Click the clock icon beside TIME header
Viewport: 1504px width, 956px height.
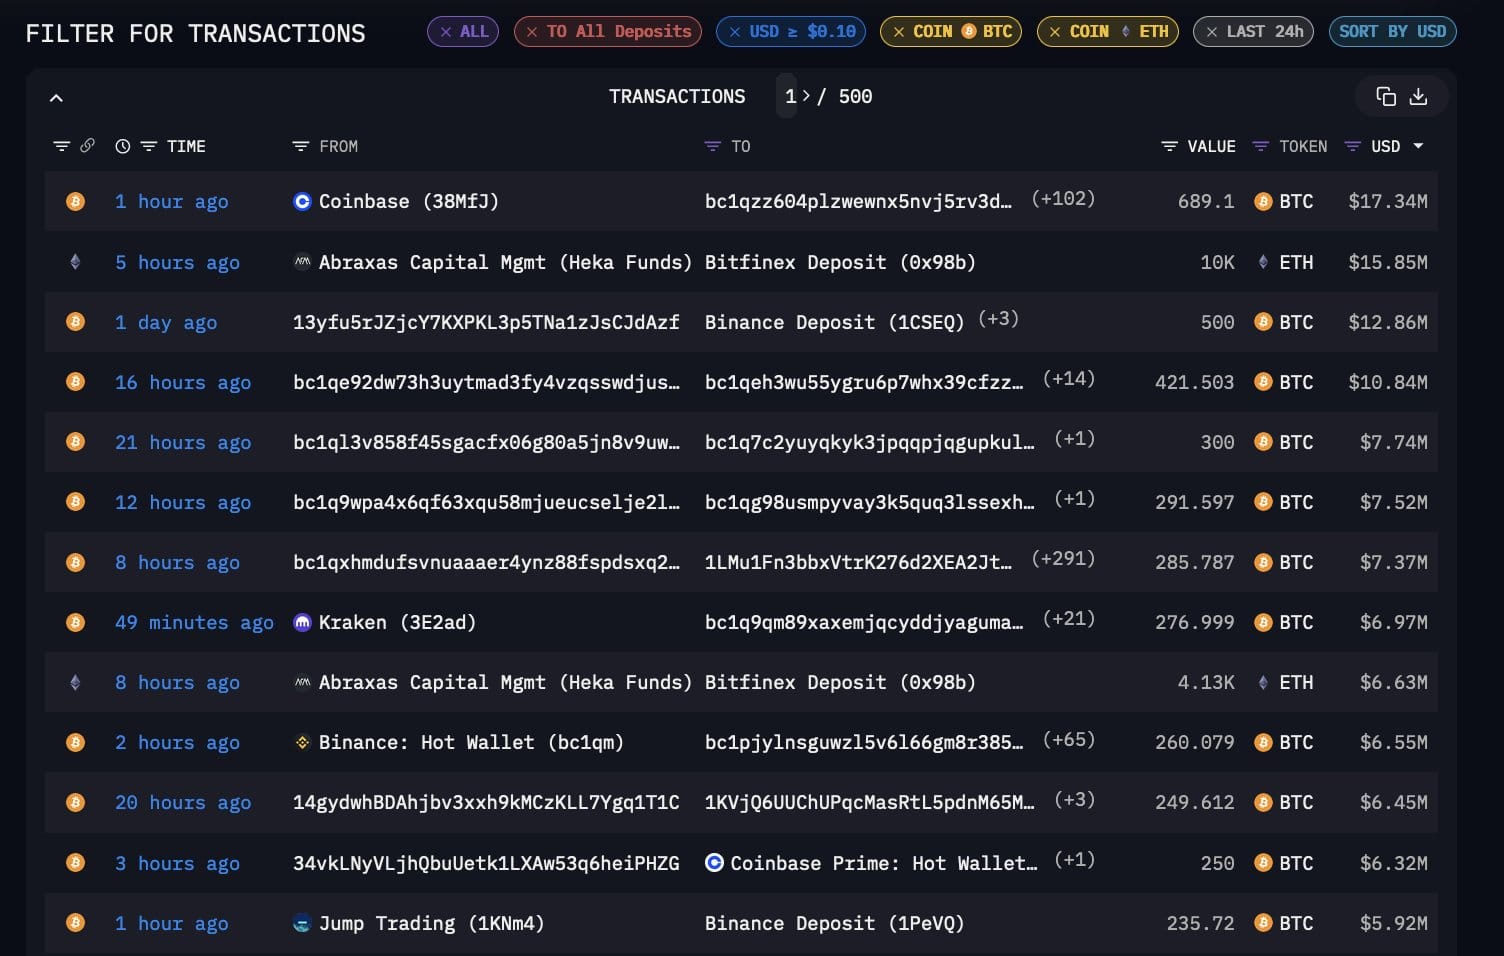(x=122, y=146)
